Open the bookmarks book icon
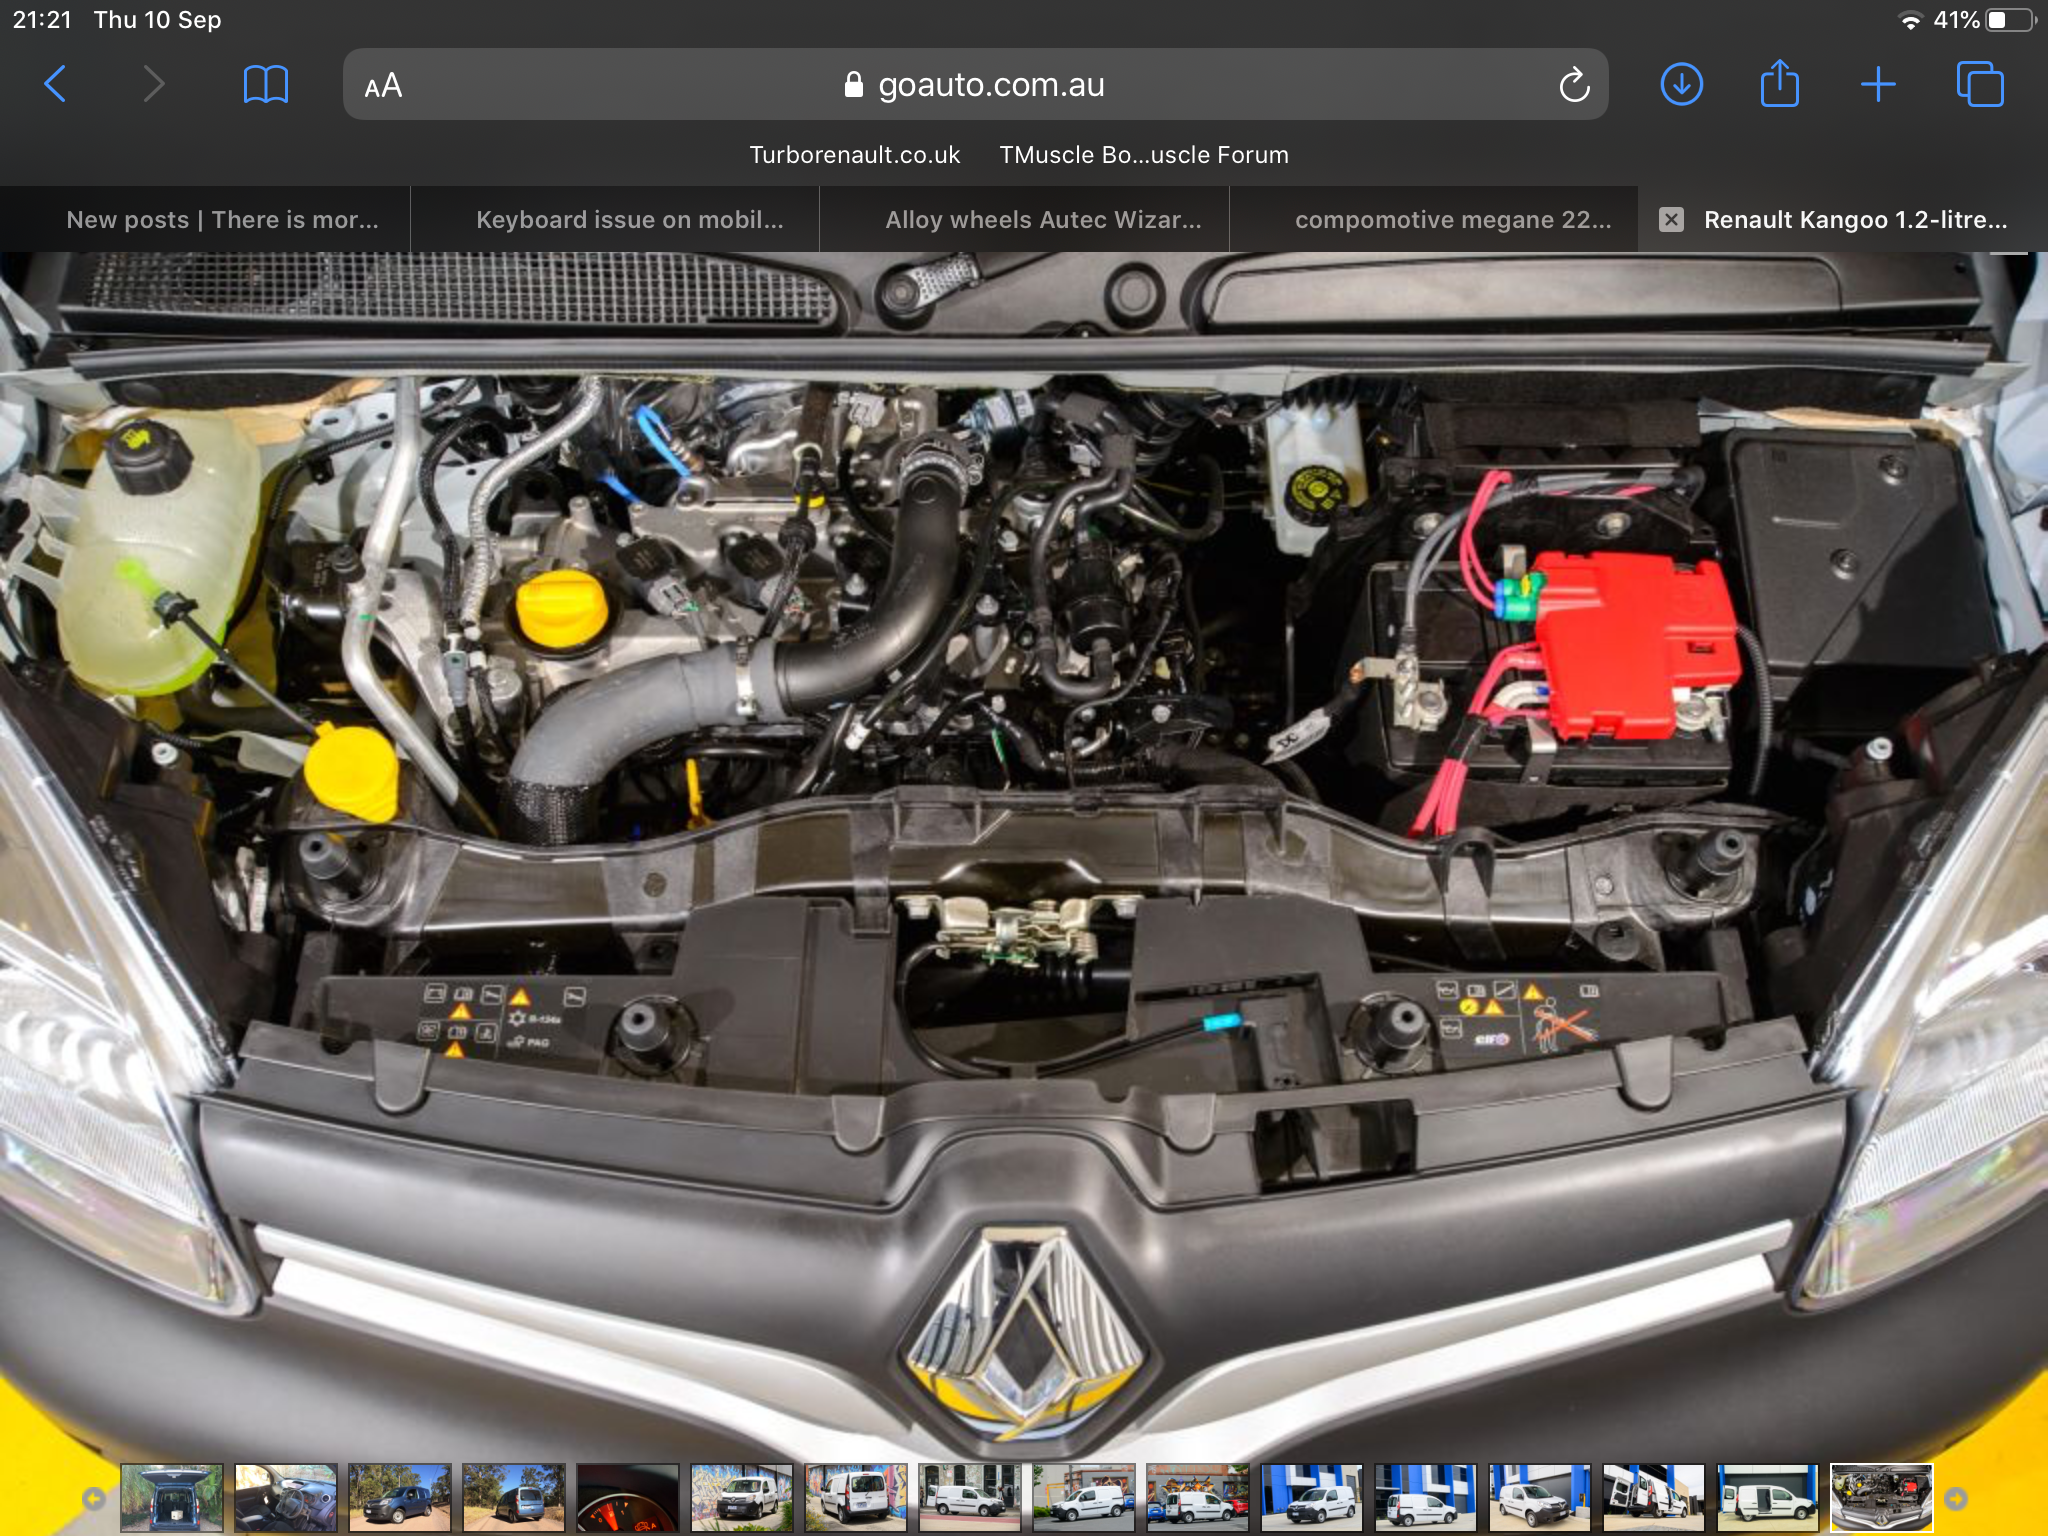The width and height of the screenshot is (2048, 1536). [265, 85]
